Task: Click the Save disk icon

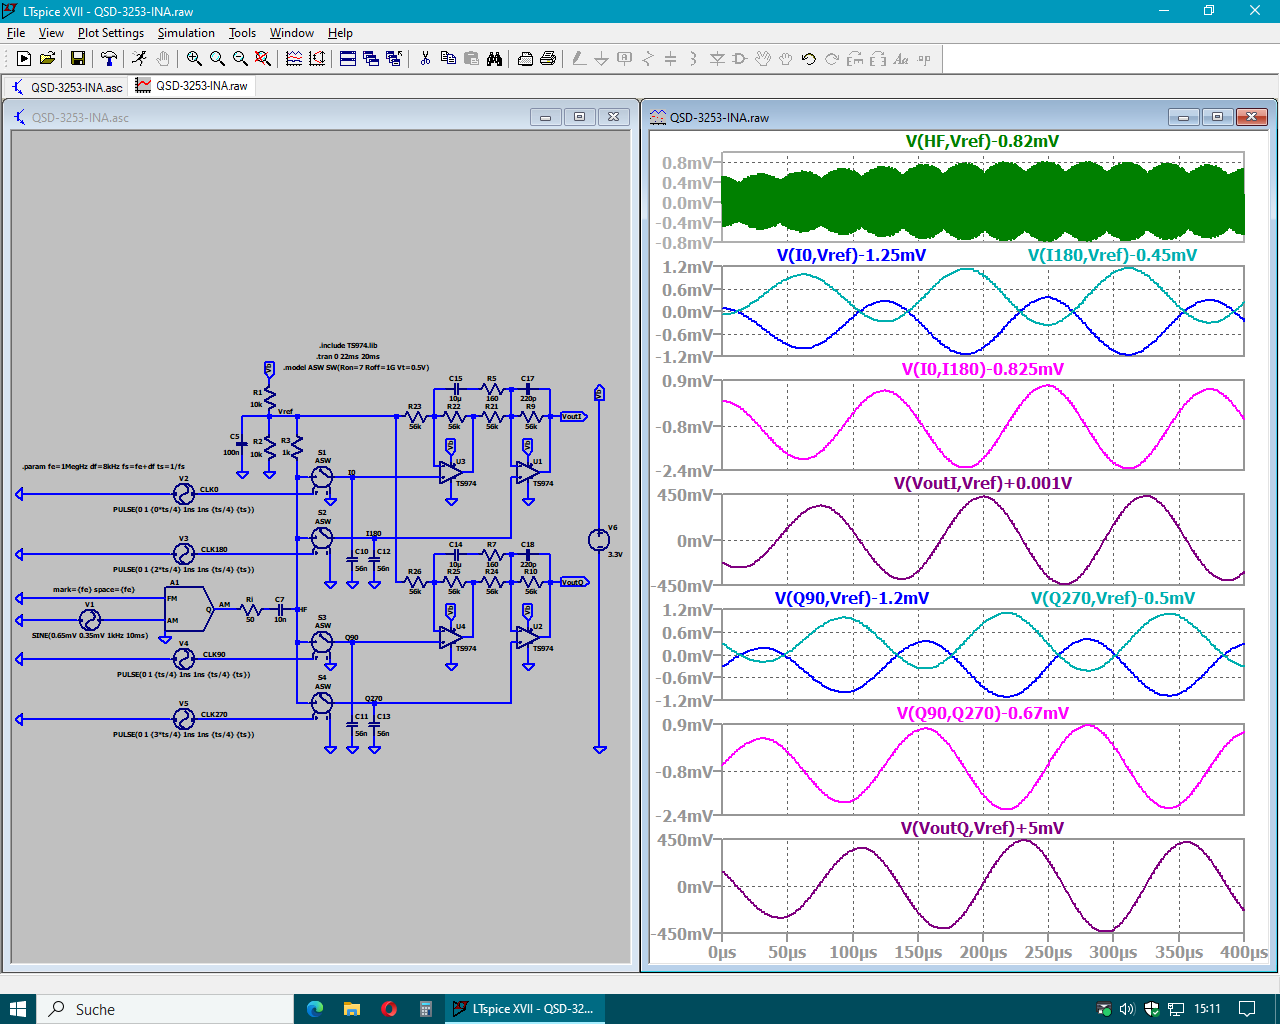Action: [78, 59]
